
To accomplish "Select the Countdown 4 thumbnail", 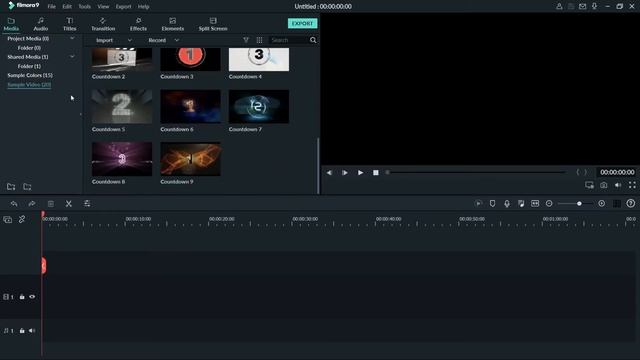I will (259, 59).
